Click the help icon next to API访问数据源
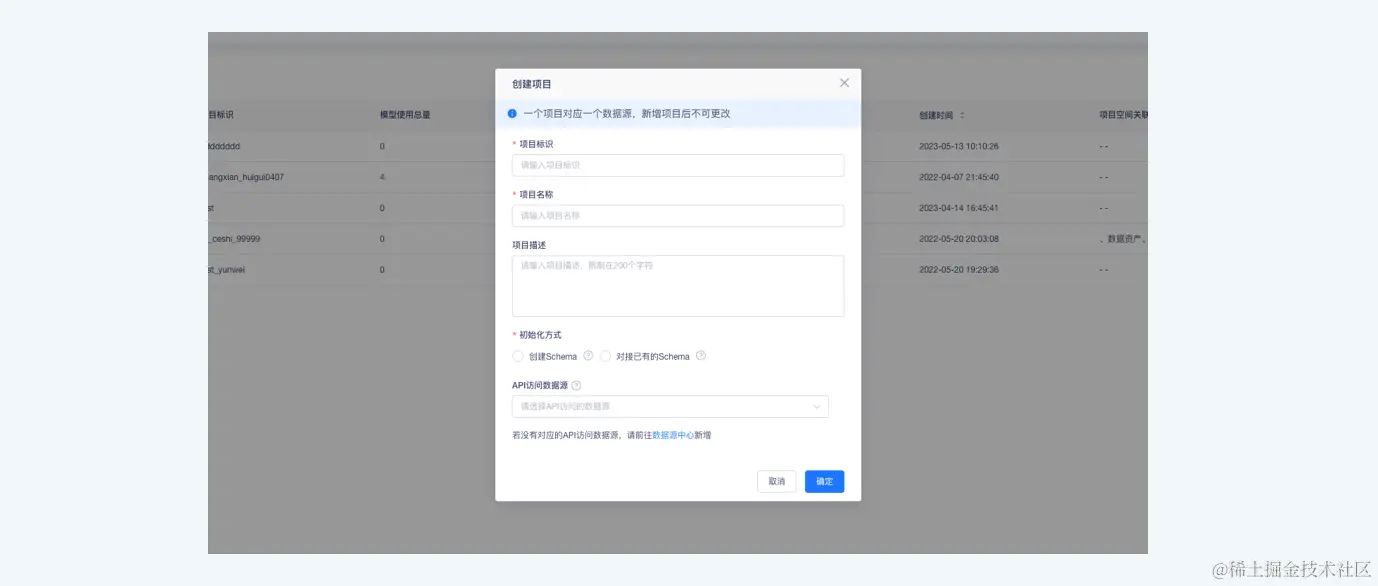 tap(576, 385)
